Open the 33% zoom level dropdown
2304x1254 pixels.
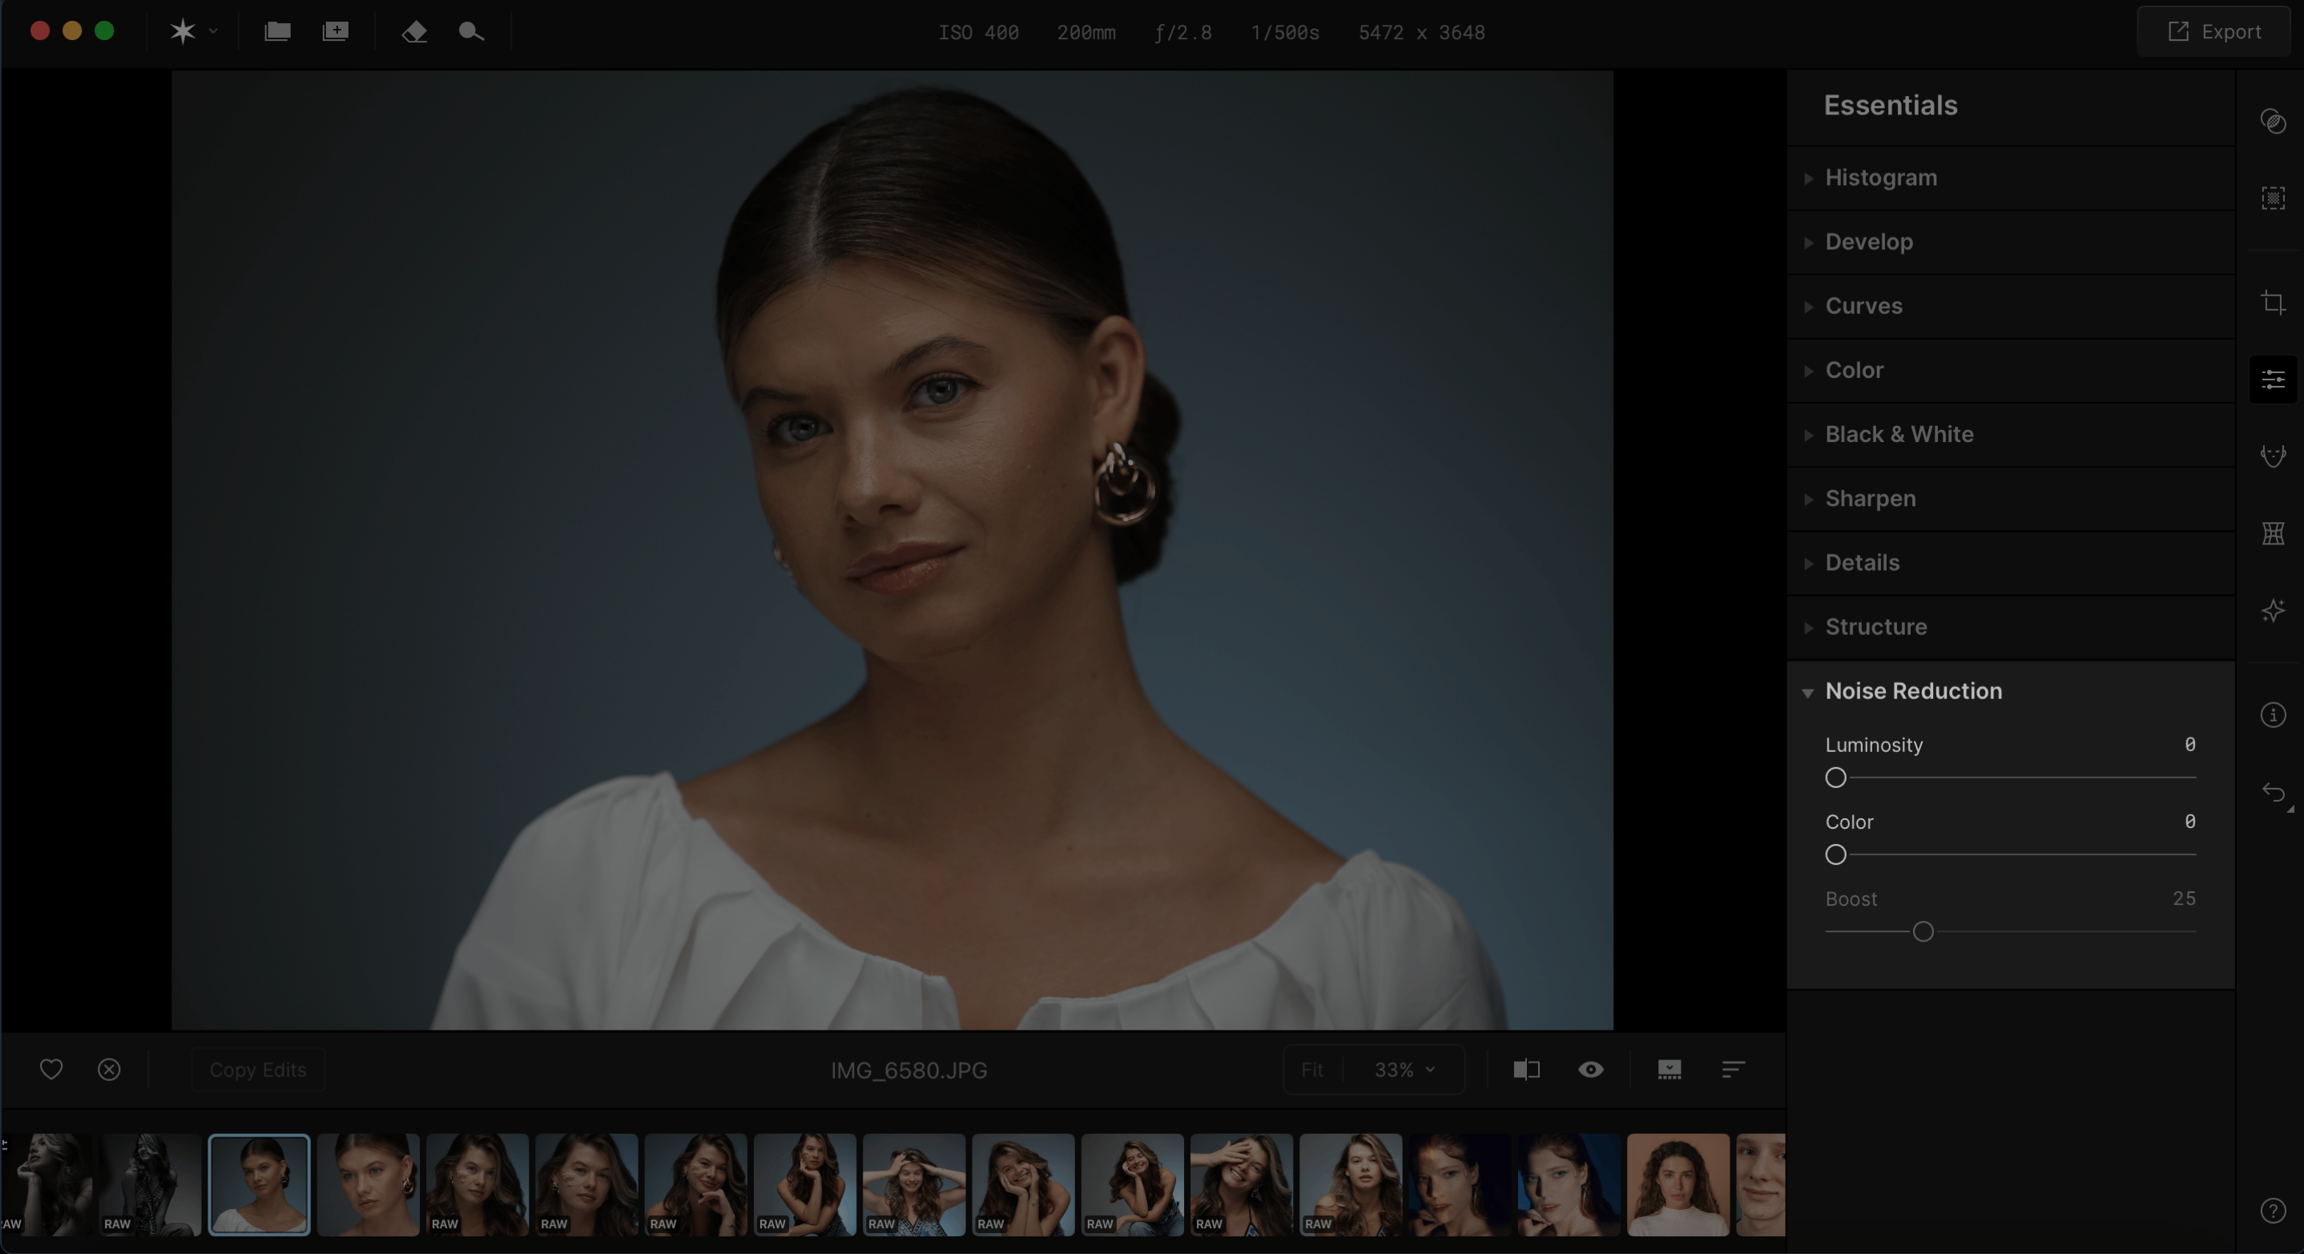1404,1069
